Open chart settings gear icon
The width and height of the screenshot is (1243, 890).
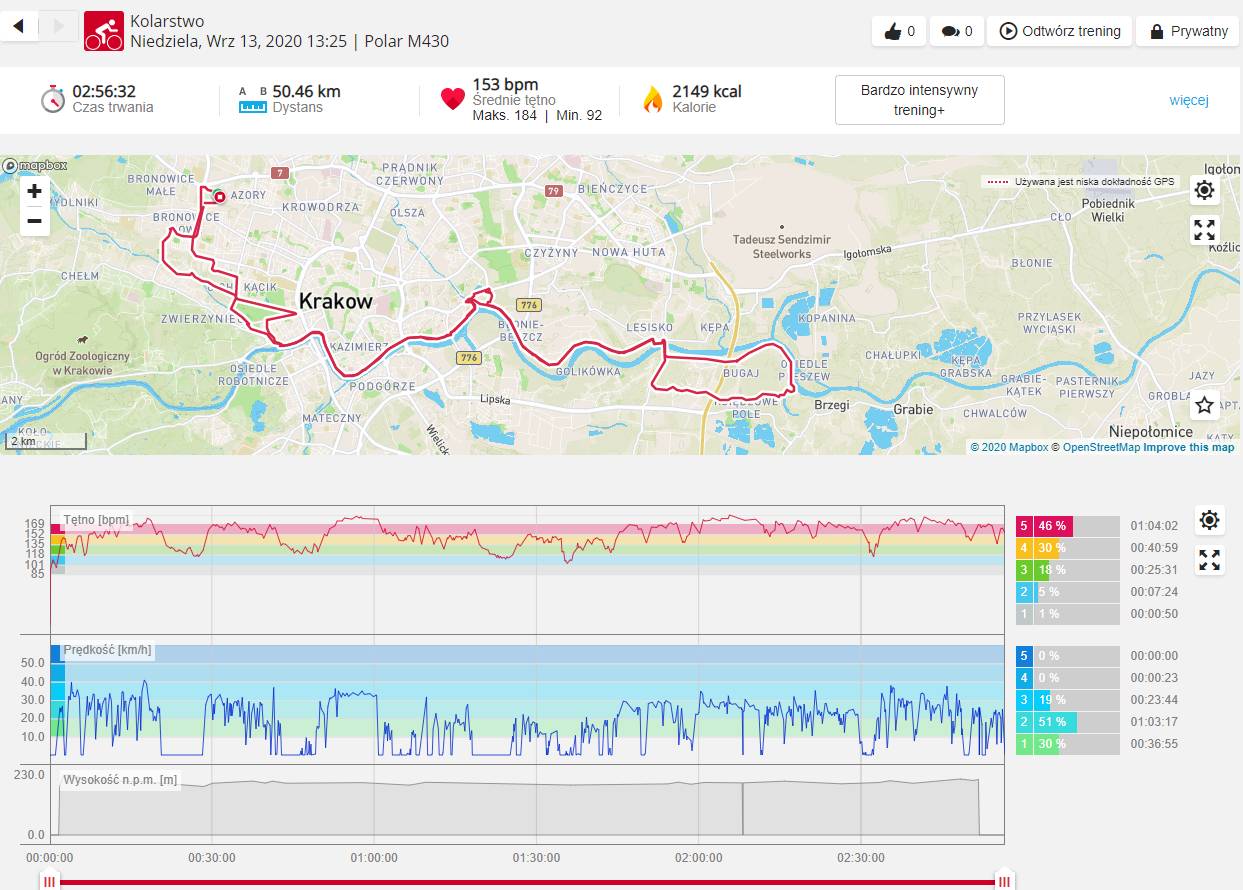tap(1210, 520)
